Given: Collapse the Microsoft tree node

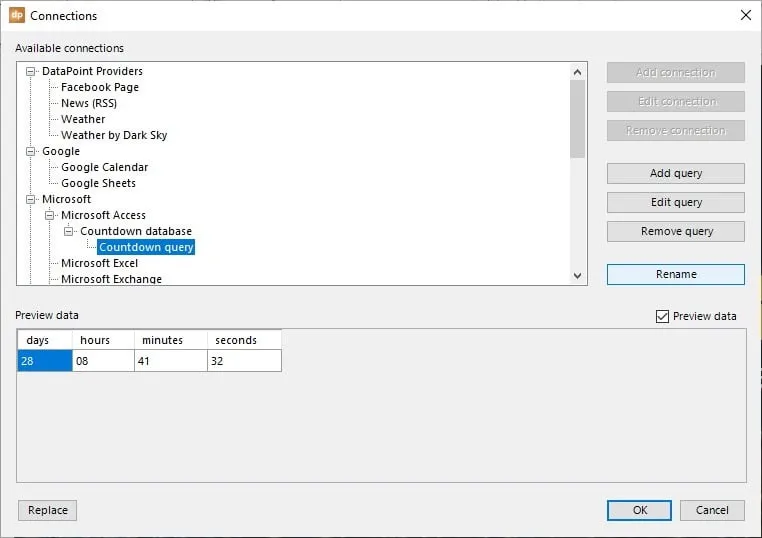Looking at the screenshot, I should [31, 199].
